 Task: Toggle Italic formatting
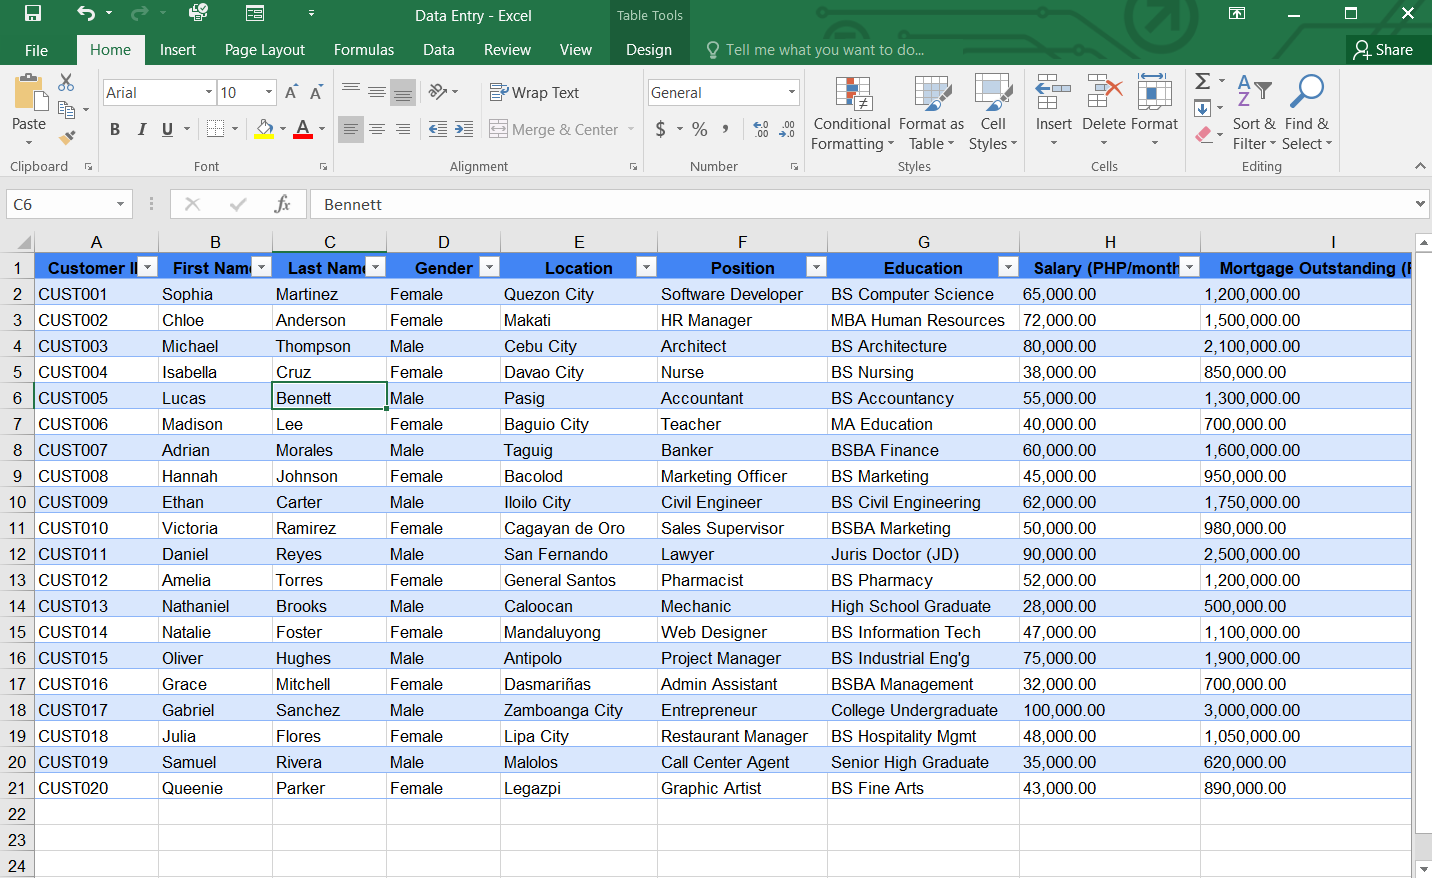click(x=141, y=129)
